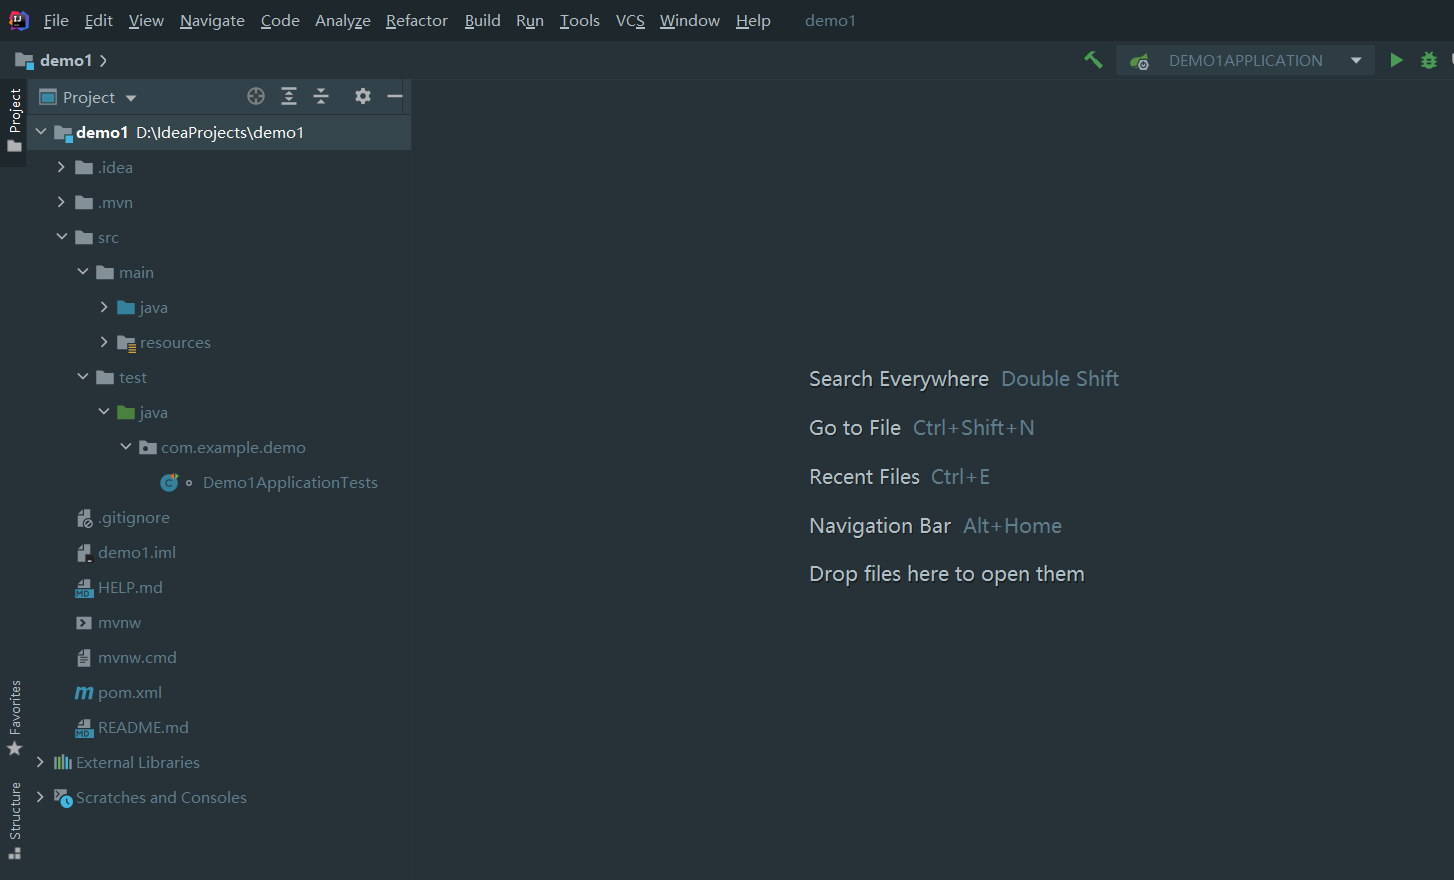1454x880 pixels.
Task: Run the Demo1Application with the green play icon
Action: [1397, 60]
